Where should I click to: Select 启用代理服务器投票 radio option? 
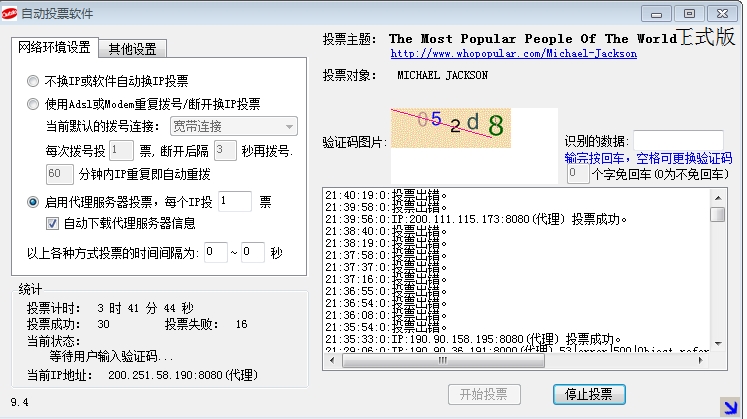pos(33,202)
